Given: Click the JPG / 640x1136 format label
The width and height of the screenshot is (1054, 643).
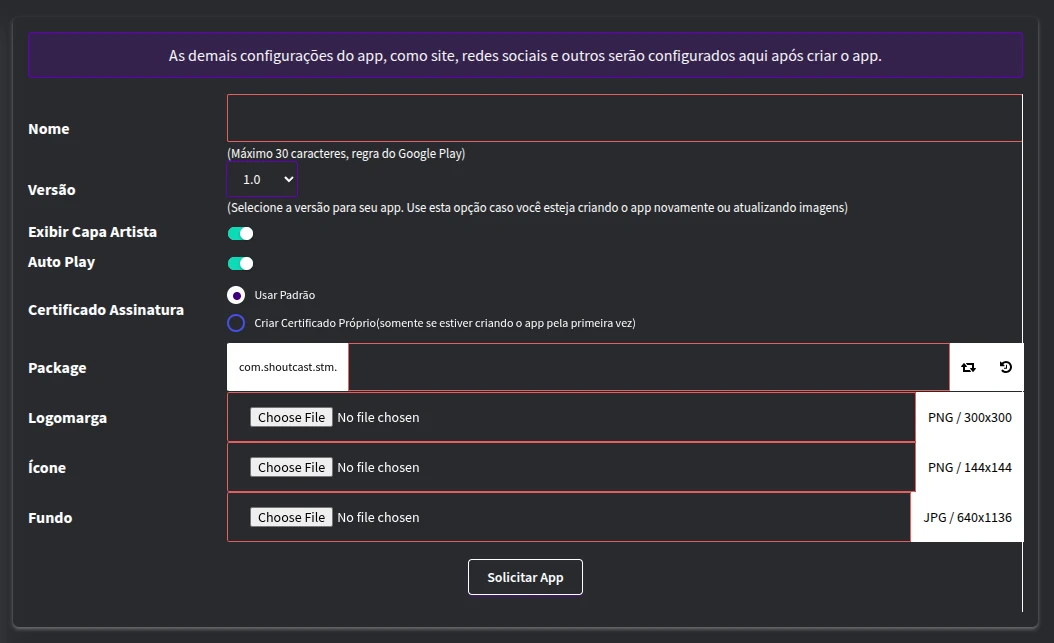Looking at the screenshot, I should click(967, 517).
